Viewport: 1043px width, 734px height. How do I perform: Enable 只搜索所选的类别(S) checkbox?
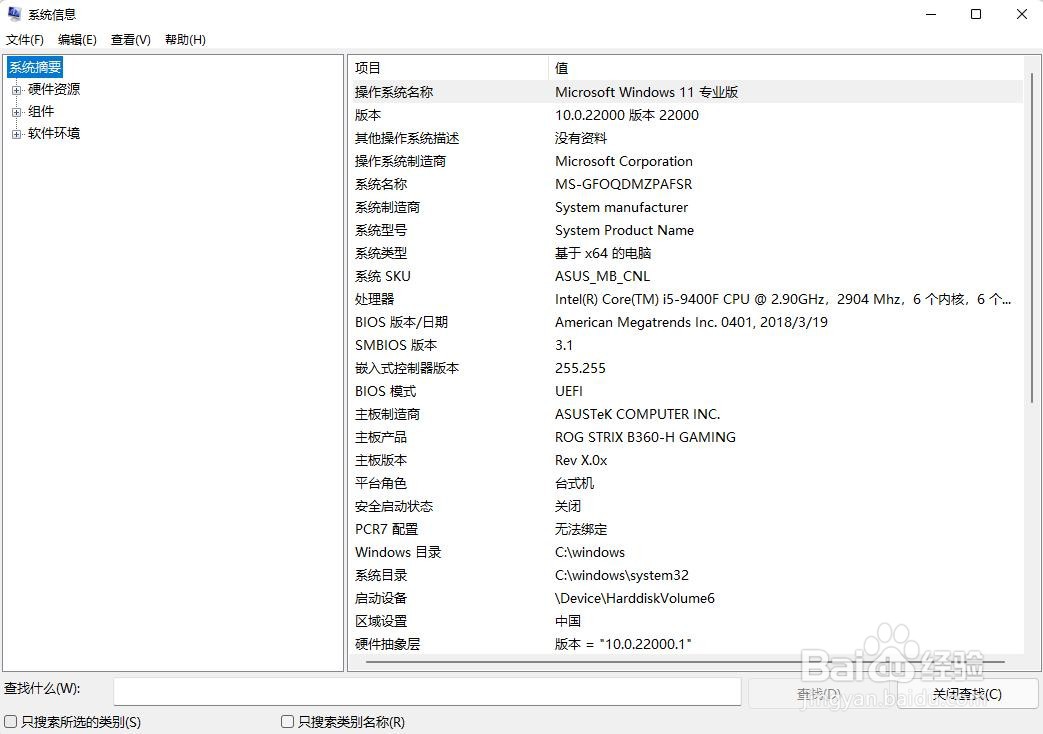click(x=11, y=721)
